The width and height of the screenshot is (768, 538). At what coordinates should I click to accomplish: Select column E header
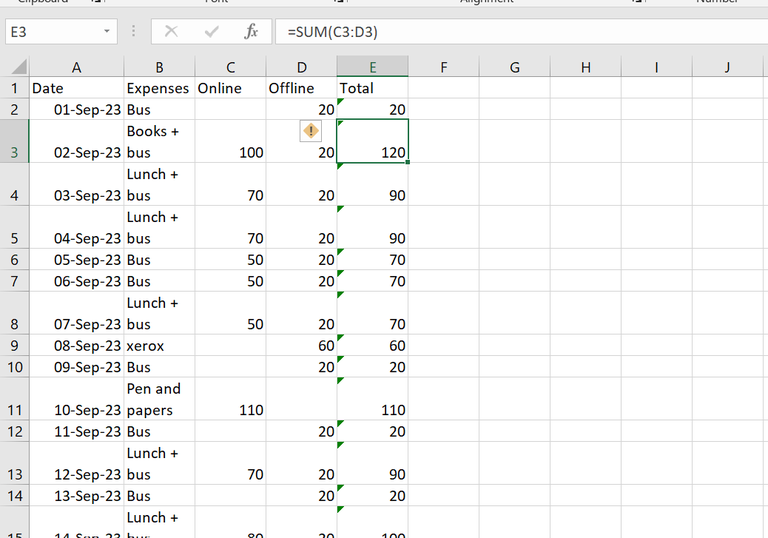tap(372, 67)
